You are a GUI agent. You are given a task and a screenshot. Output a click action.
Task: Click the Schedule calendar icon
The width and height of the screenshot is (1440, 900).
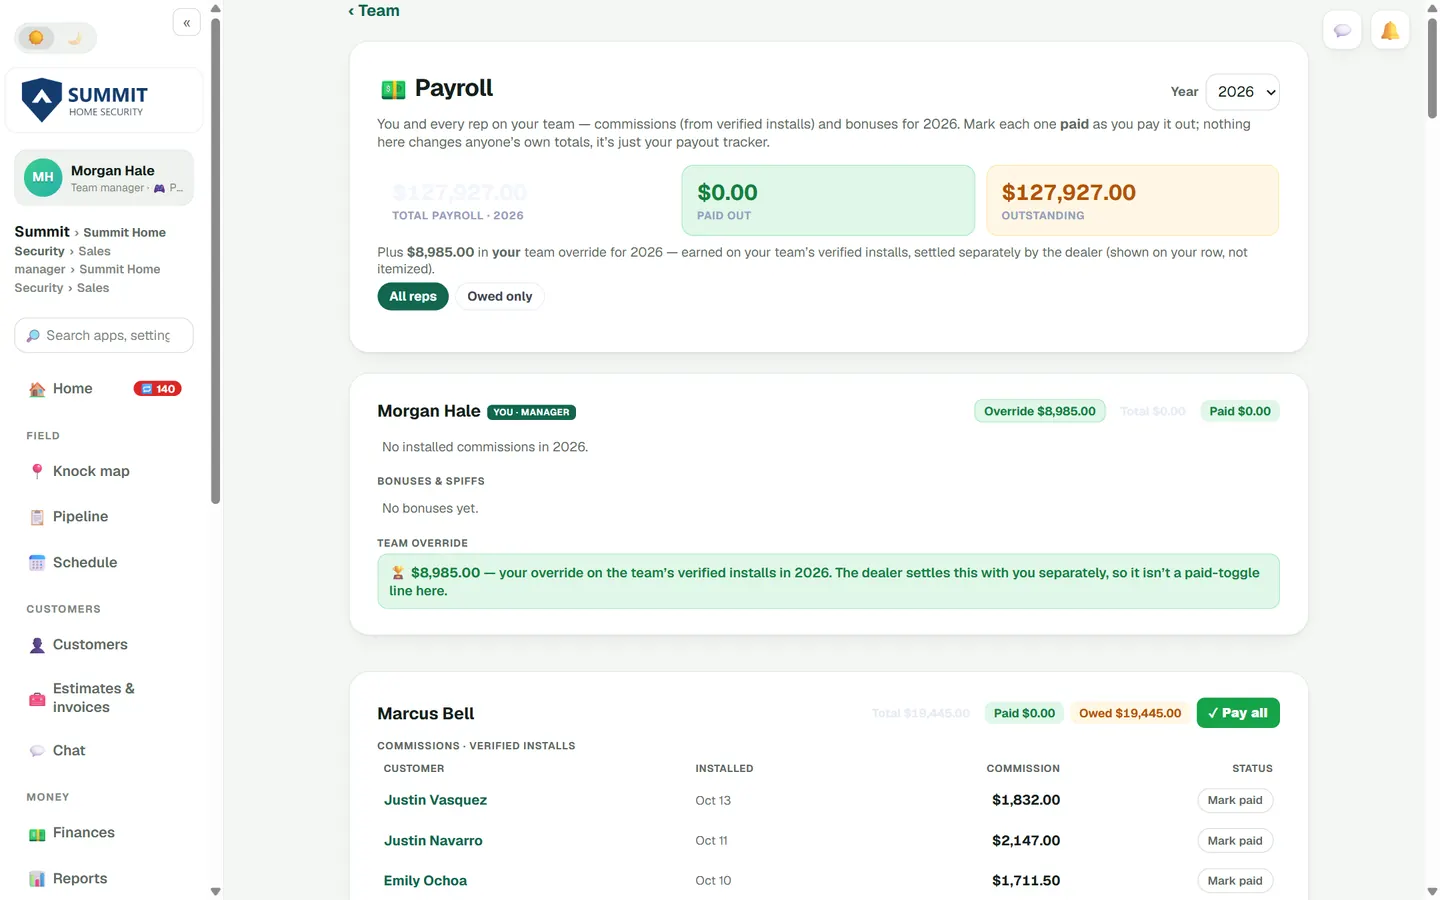point(37,563)
